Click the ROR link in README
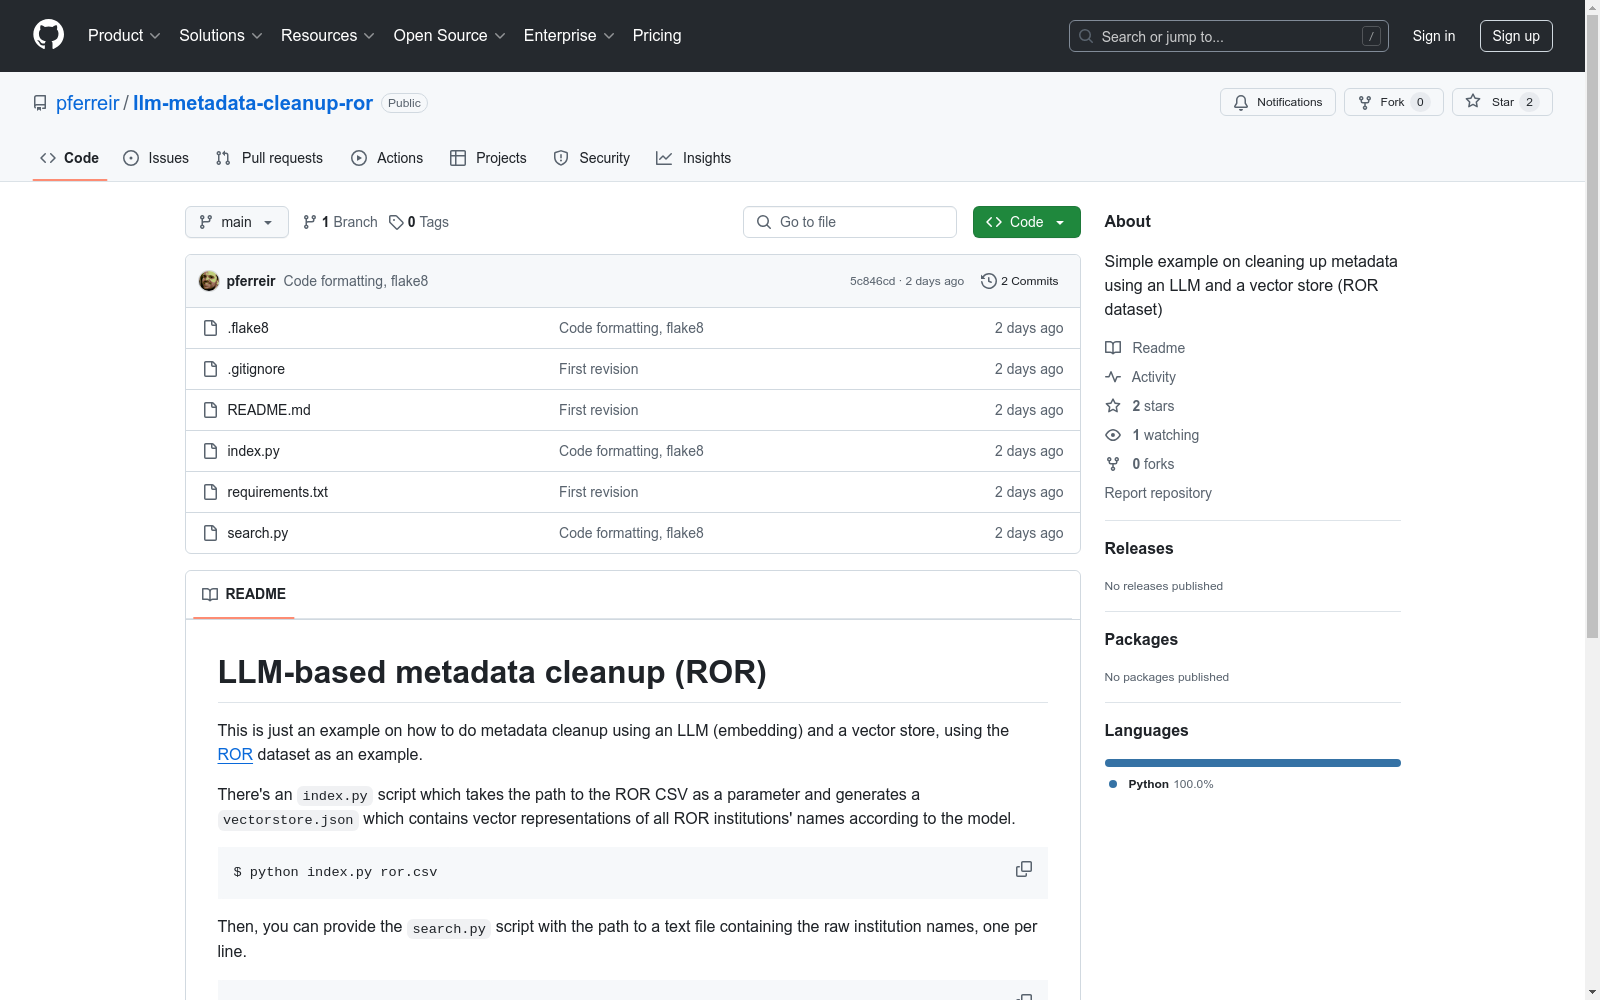Screen dimensions: 1600x1000 tap(235, 755)
